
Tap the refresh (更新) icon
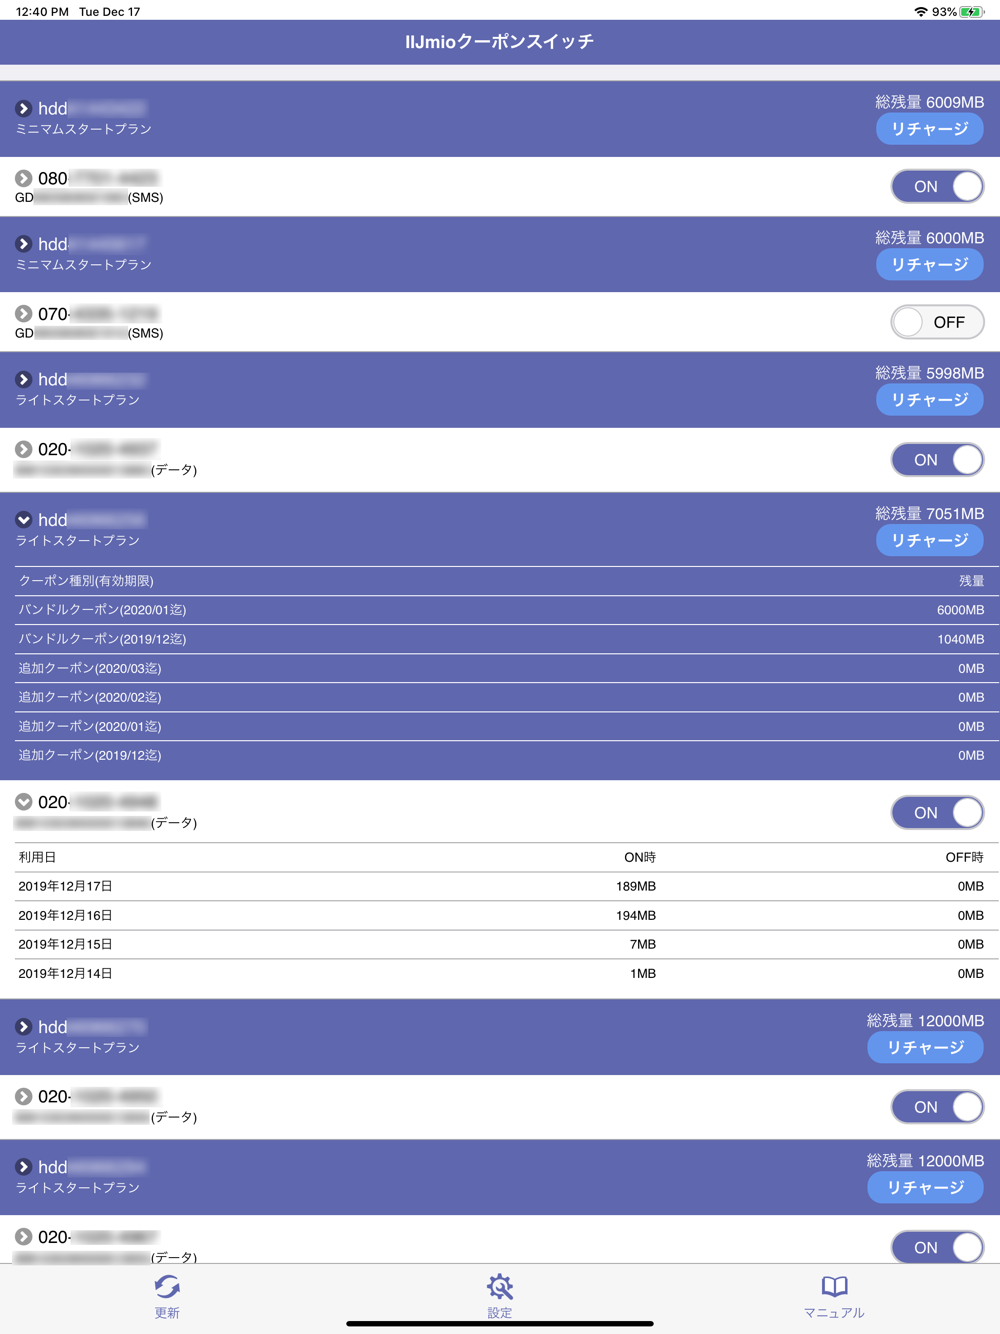click(167, 1286)
